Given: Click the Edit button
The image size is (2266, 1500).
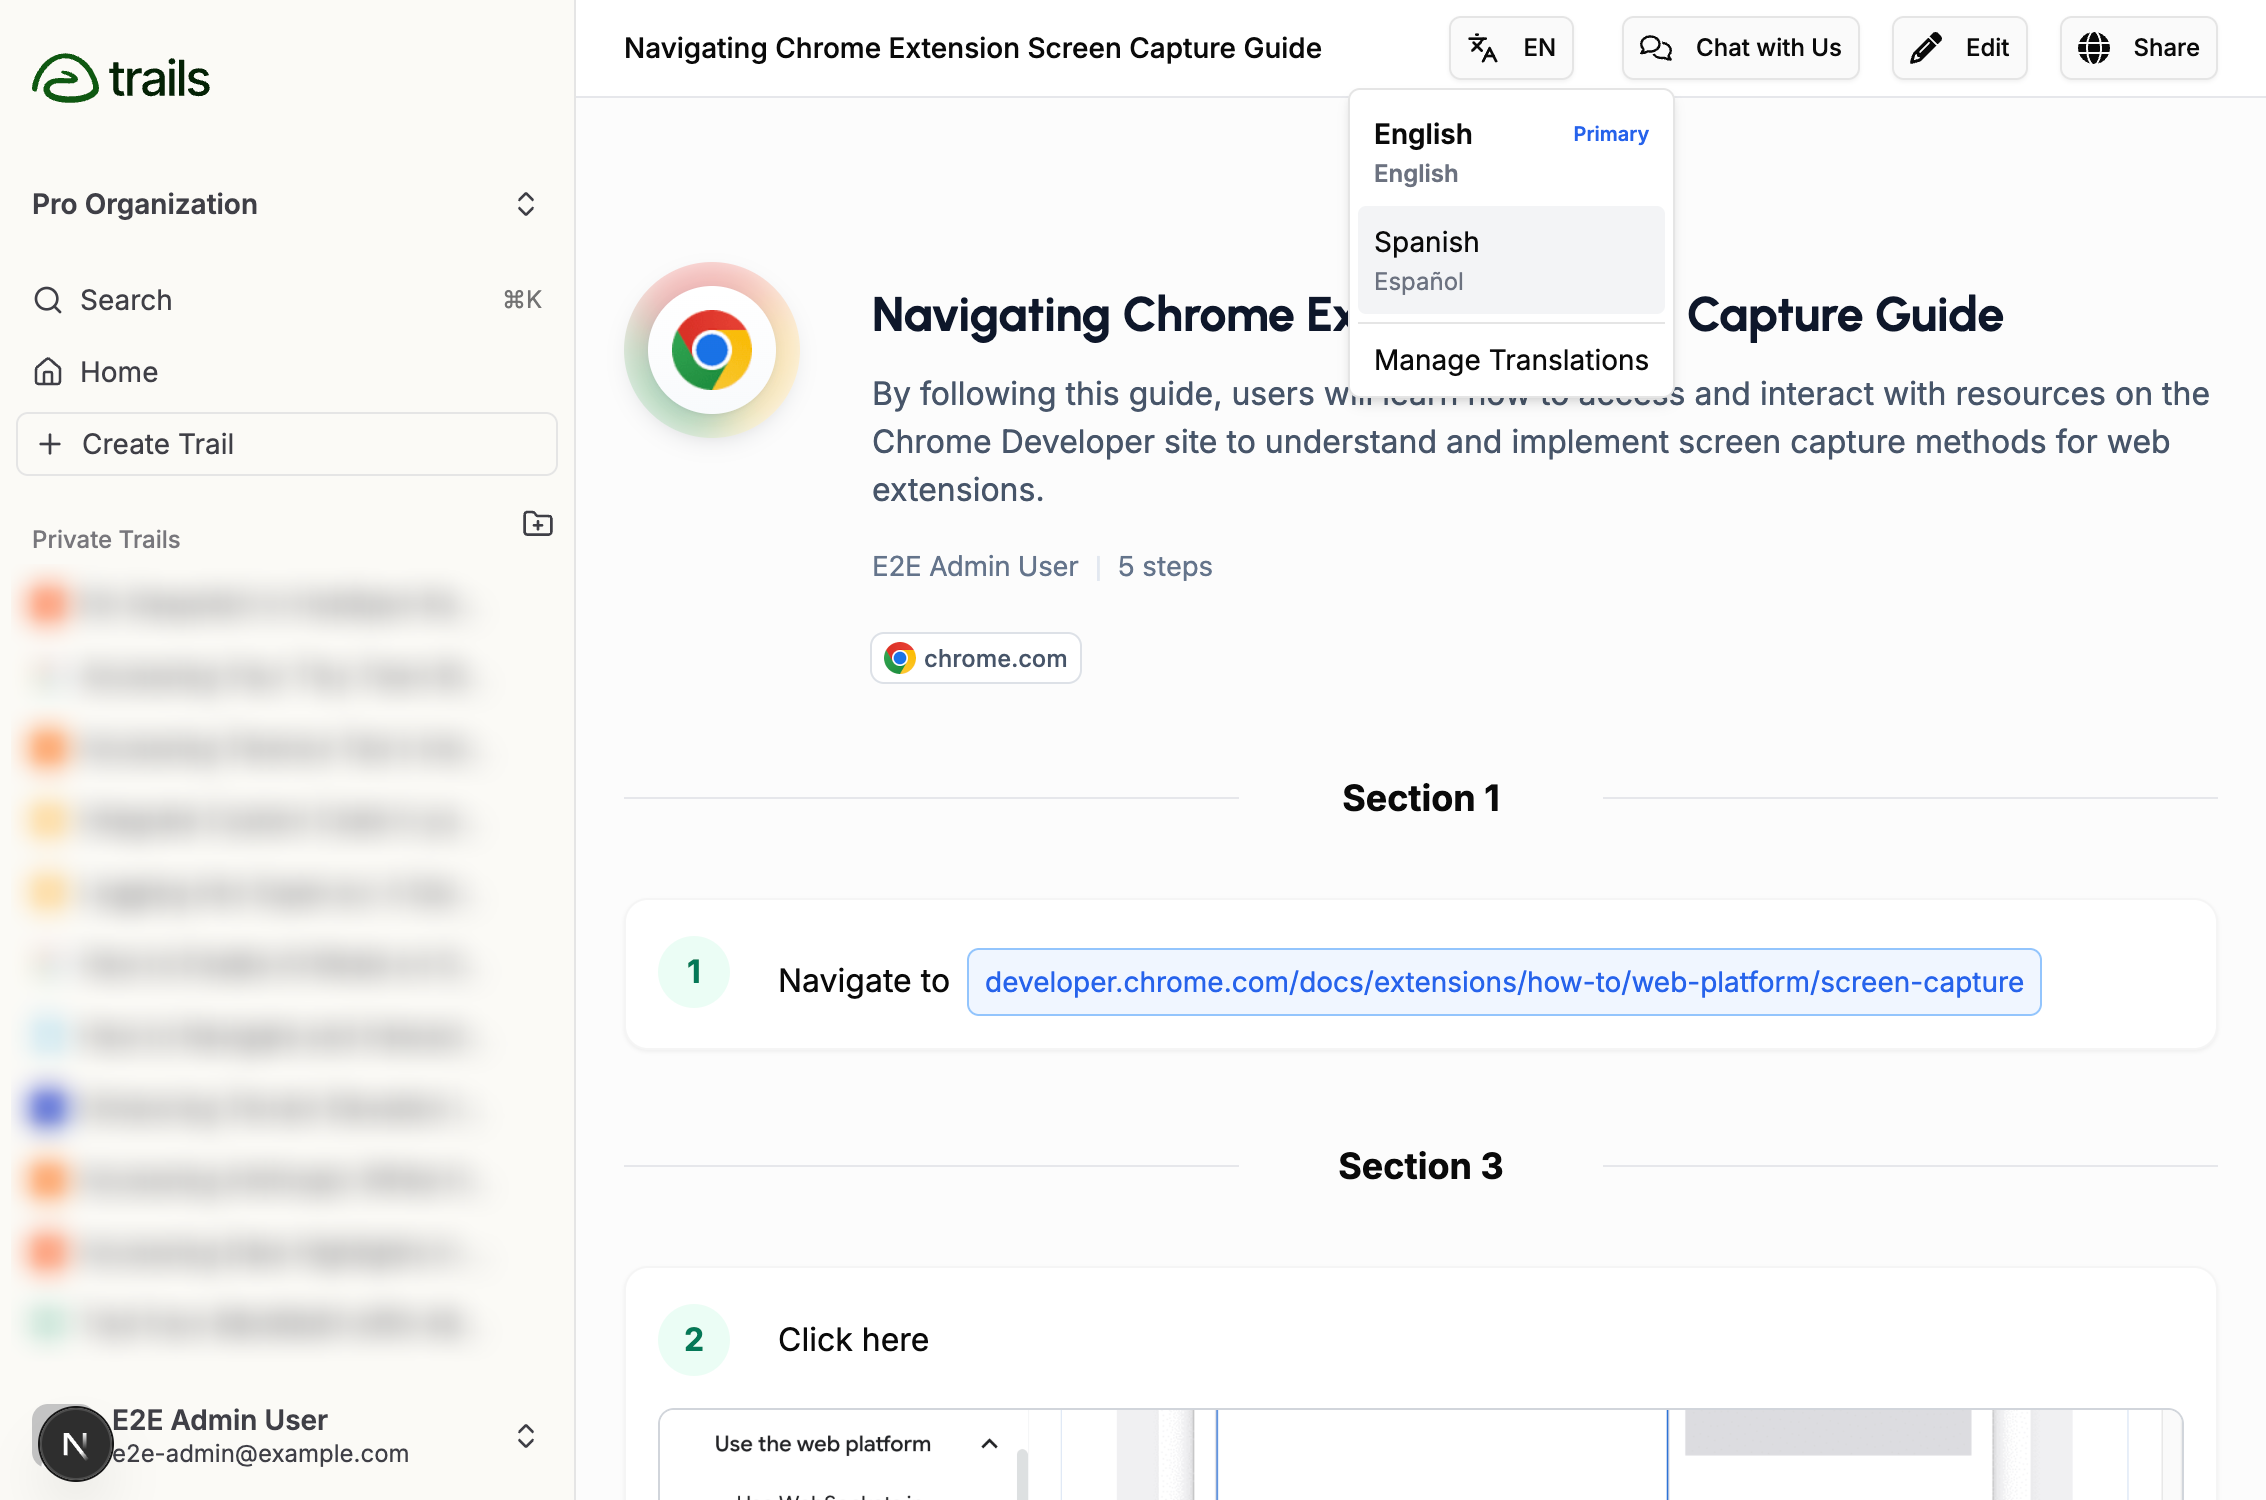Looking at the screenshot, I should click(x=1959, y=48).
